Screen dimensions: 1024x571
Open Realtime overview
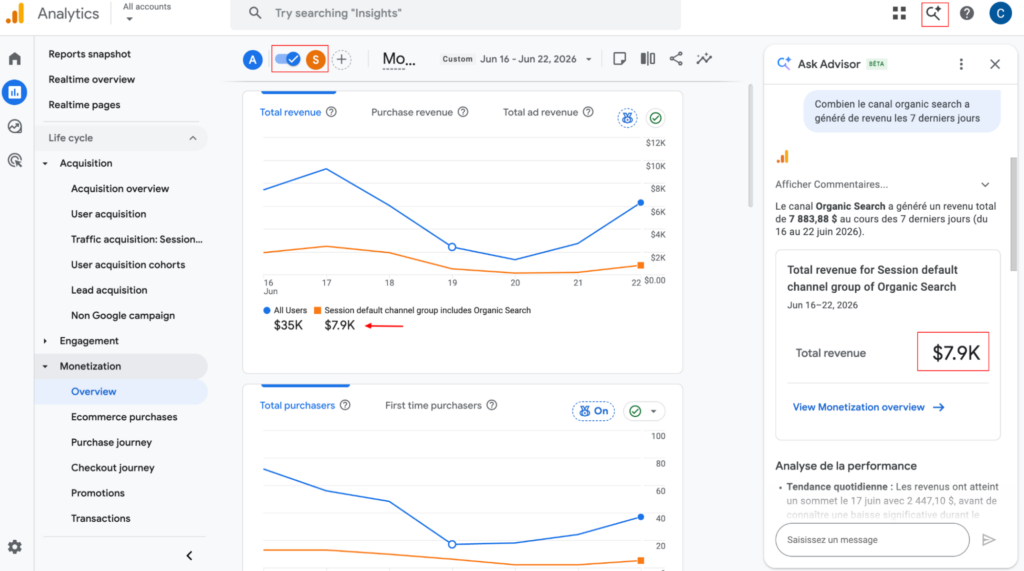coord(91,80)
